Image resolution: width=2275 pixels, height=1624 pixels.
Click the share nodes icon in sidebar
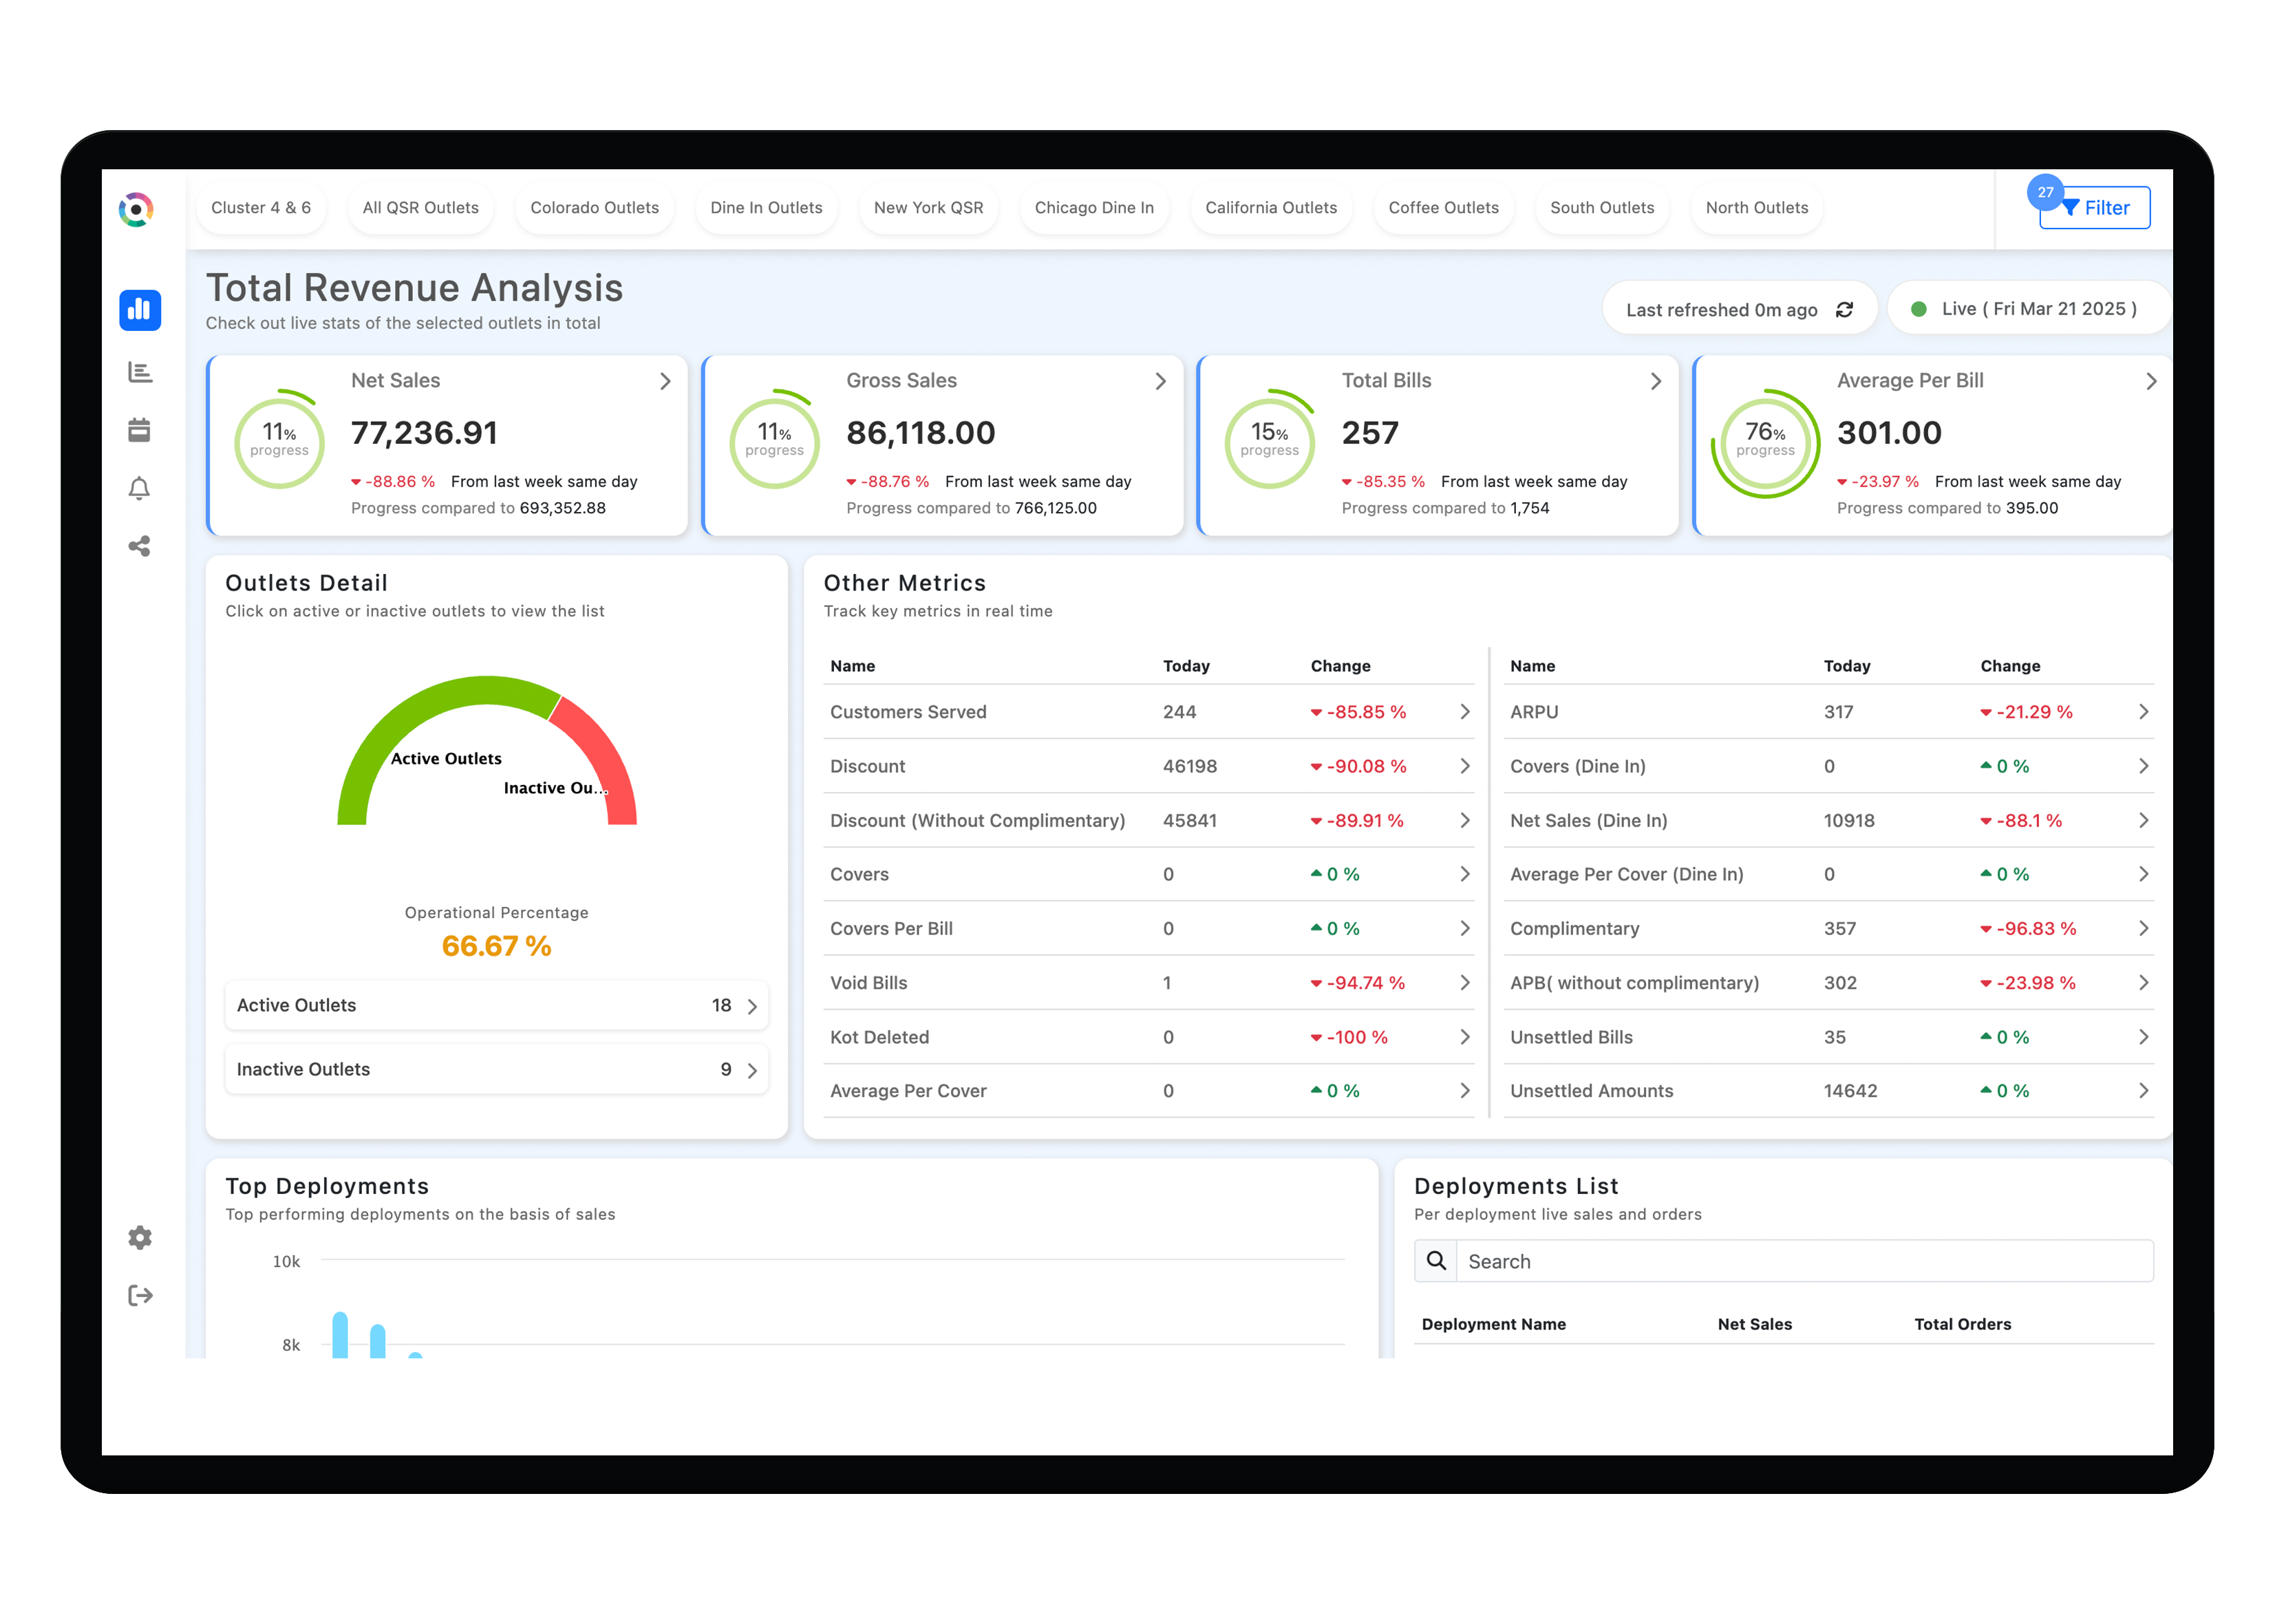click(139, 546)
